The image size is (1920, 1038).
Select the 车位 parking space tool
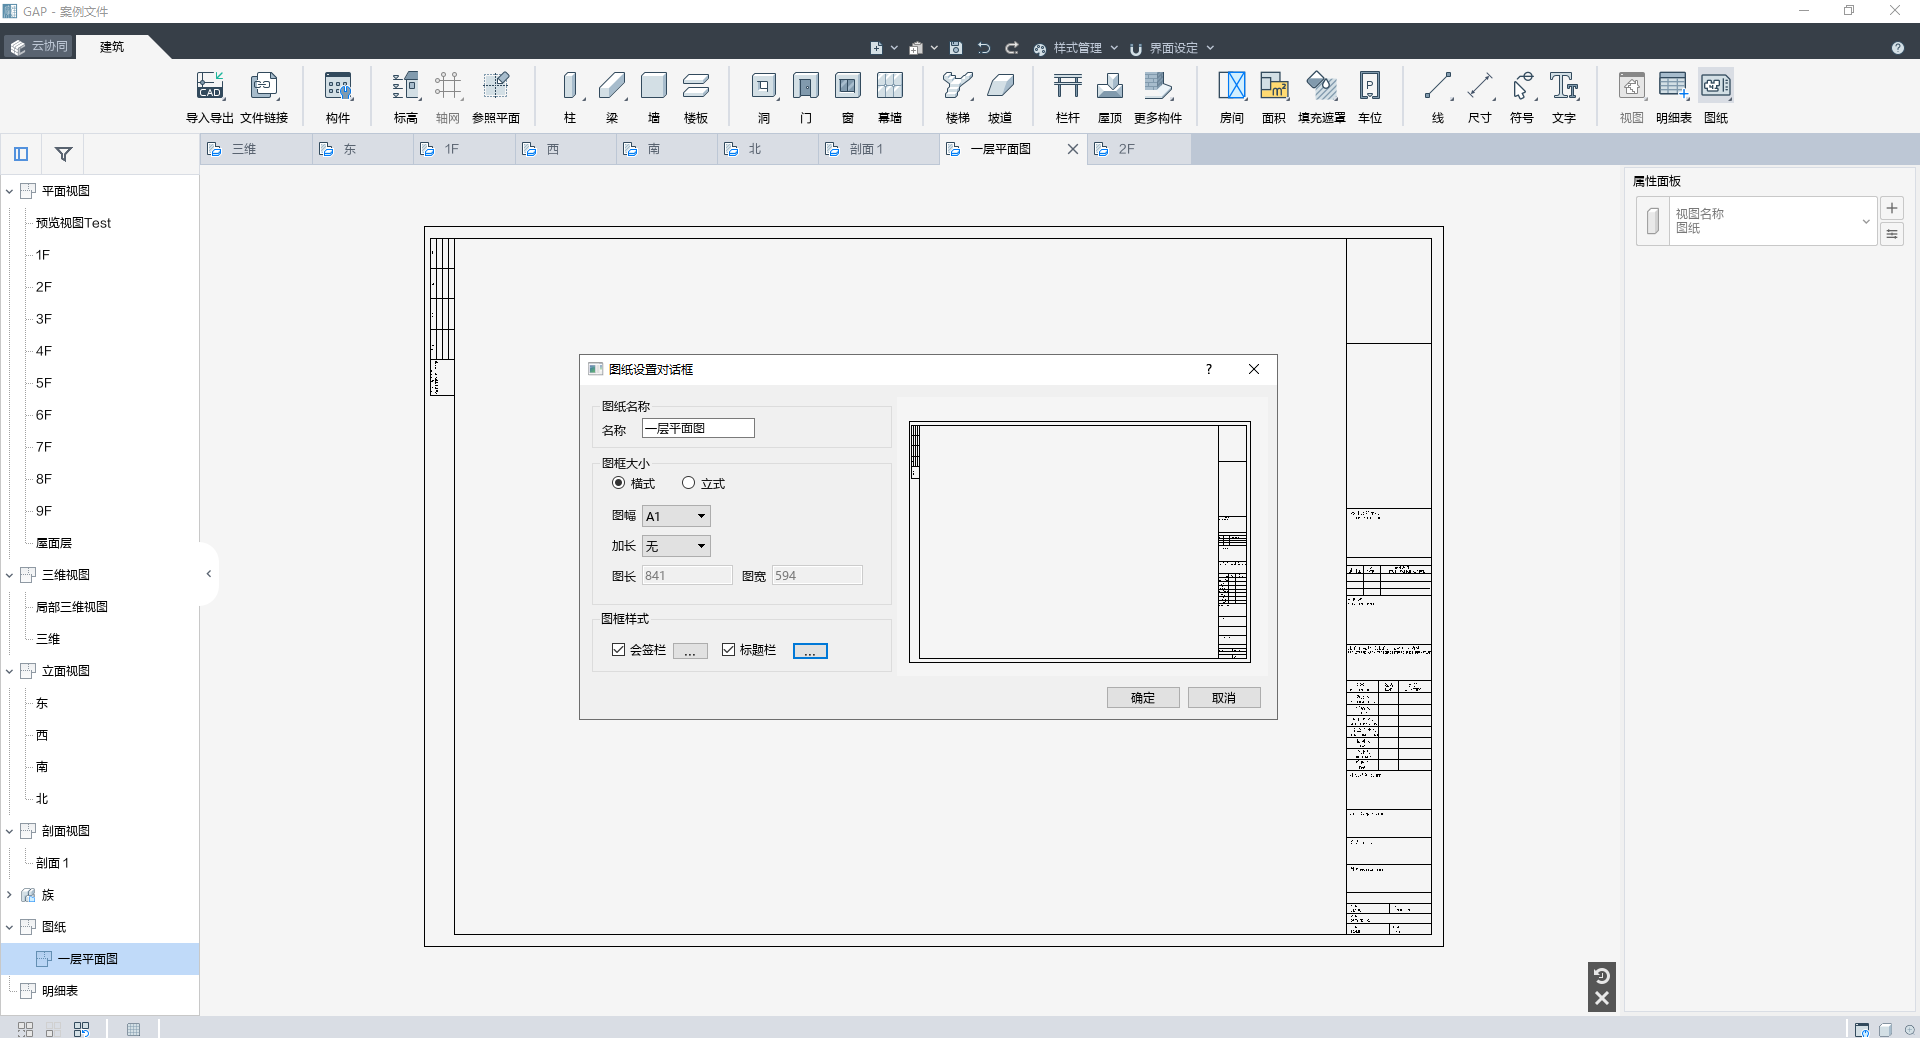click(1370, 97)
